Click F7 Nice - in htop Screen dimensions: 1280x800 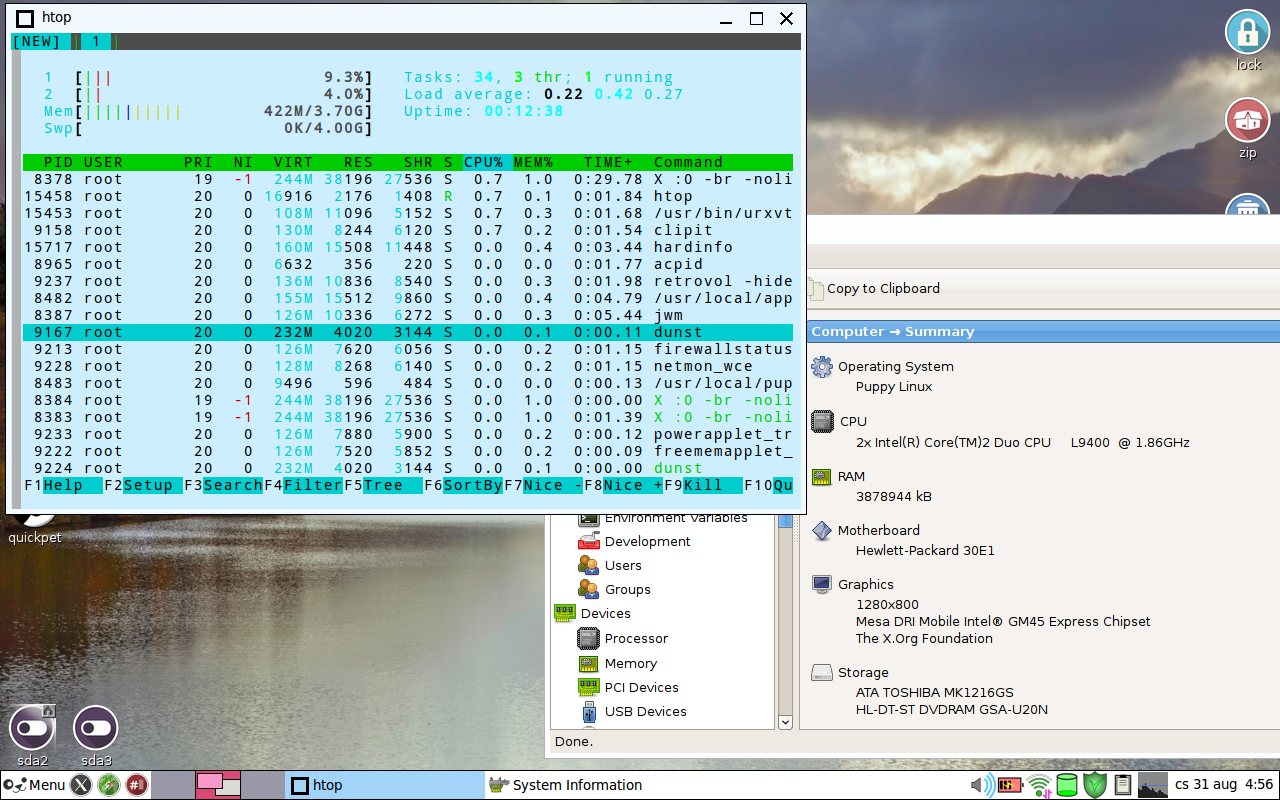[543, 485]
